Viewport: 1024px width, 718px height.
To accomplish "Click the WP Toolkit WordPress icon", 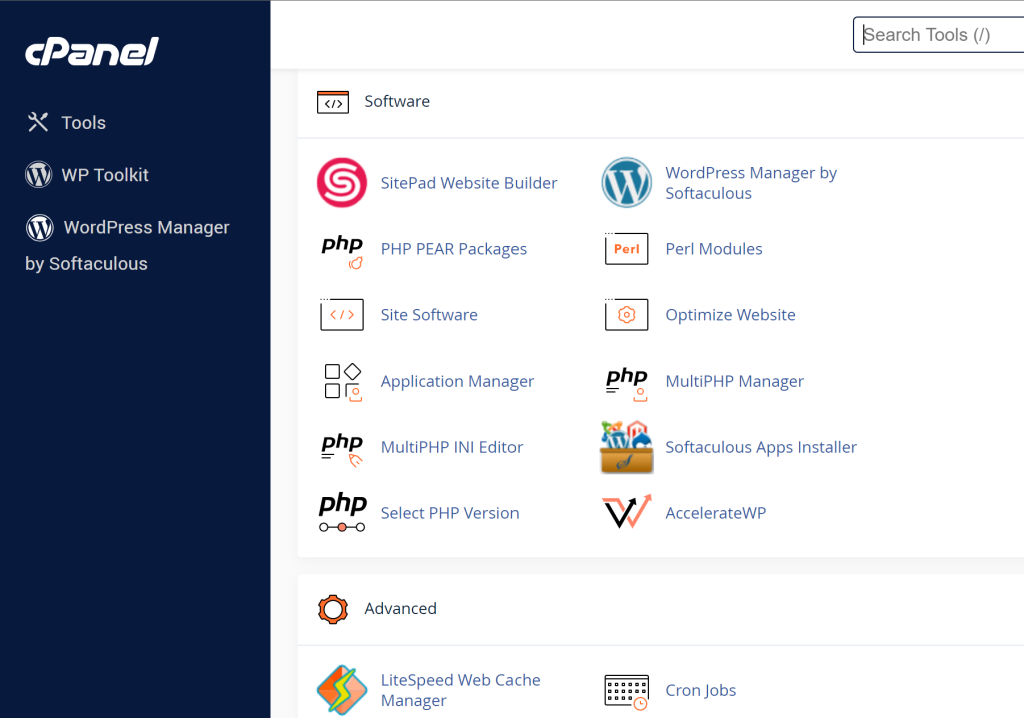I will coord(39,174).
